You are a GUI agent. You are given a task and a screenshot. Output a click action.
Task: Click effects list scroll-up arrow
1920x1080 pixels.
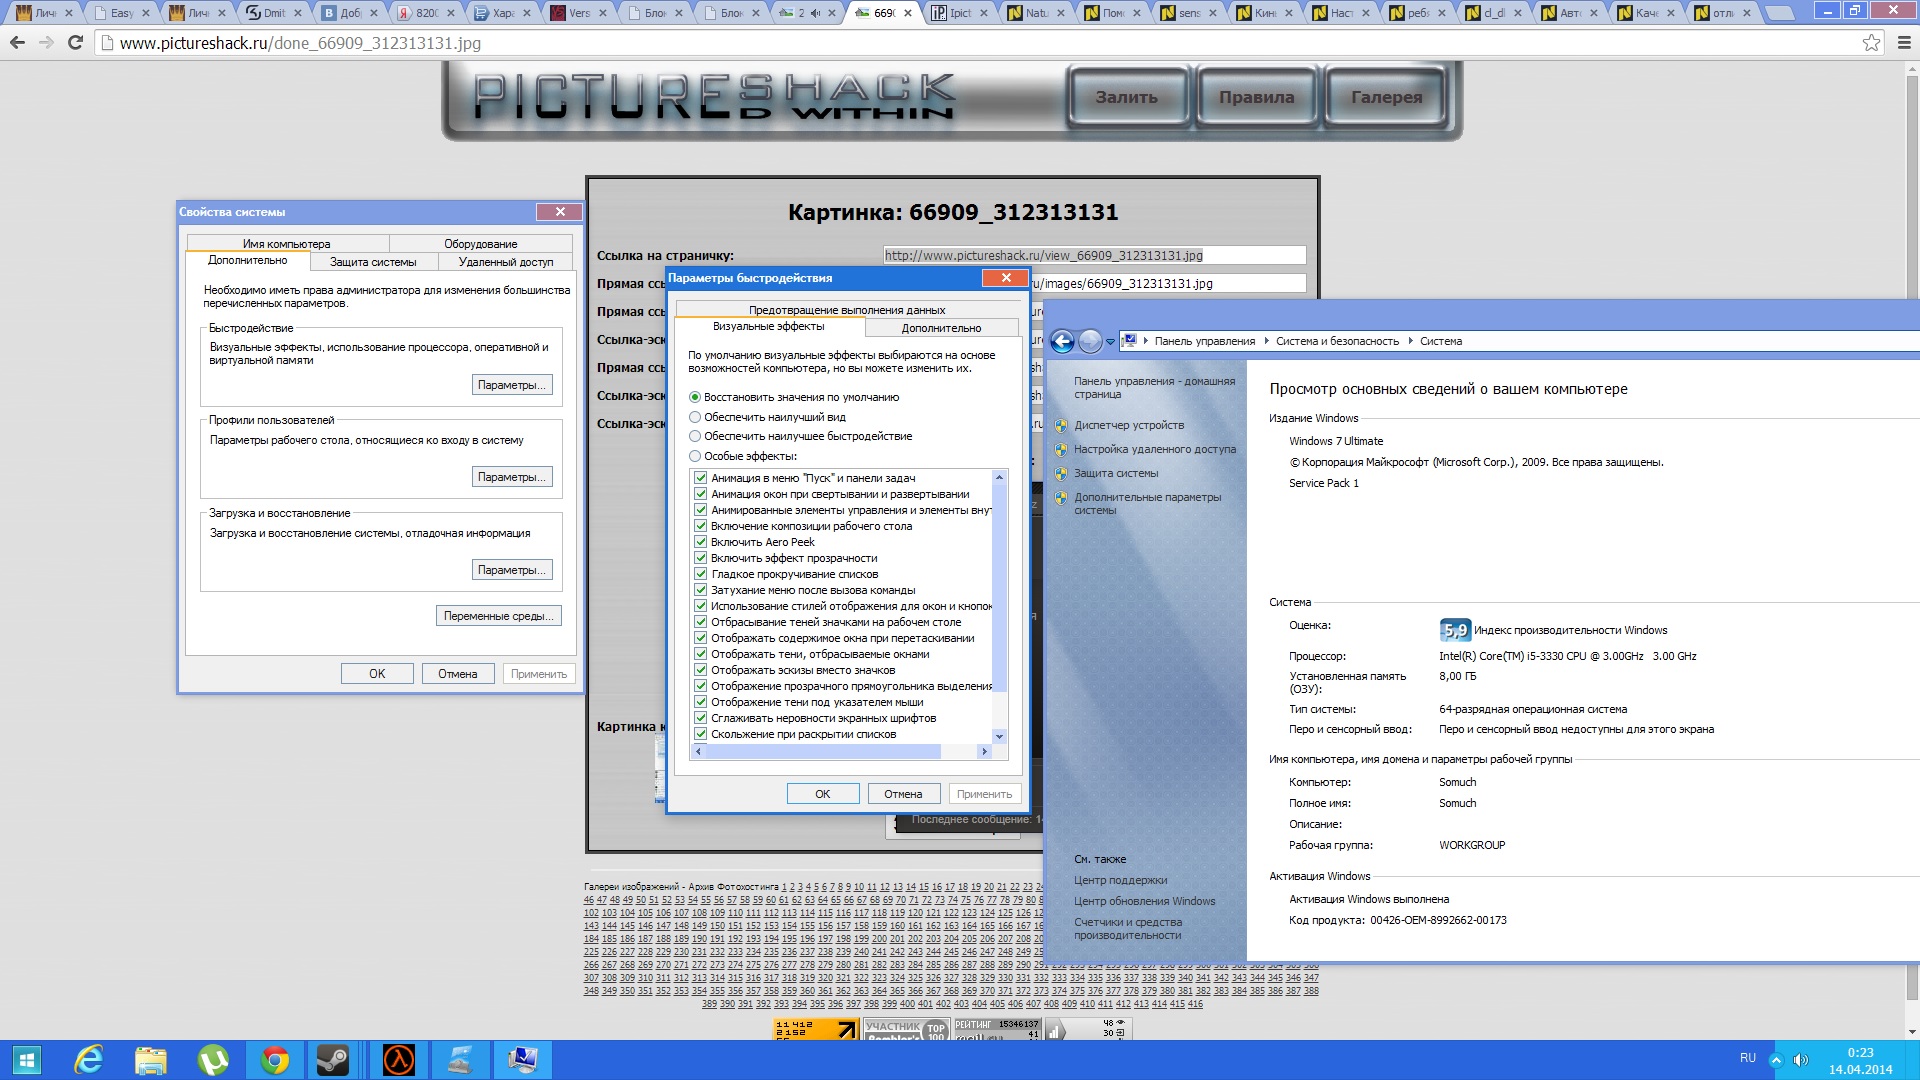pyautogui.click(x=999, y=477)
